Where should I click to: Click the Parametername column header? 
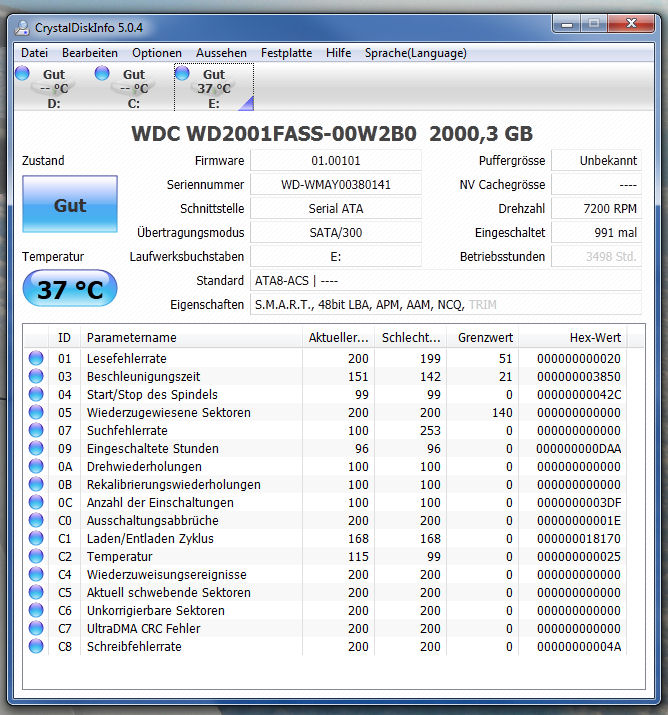pos(191,337)
